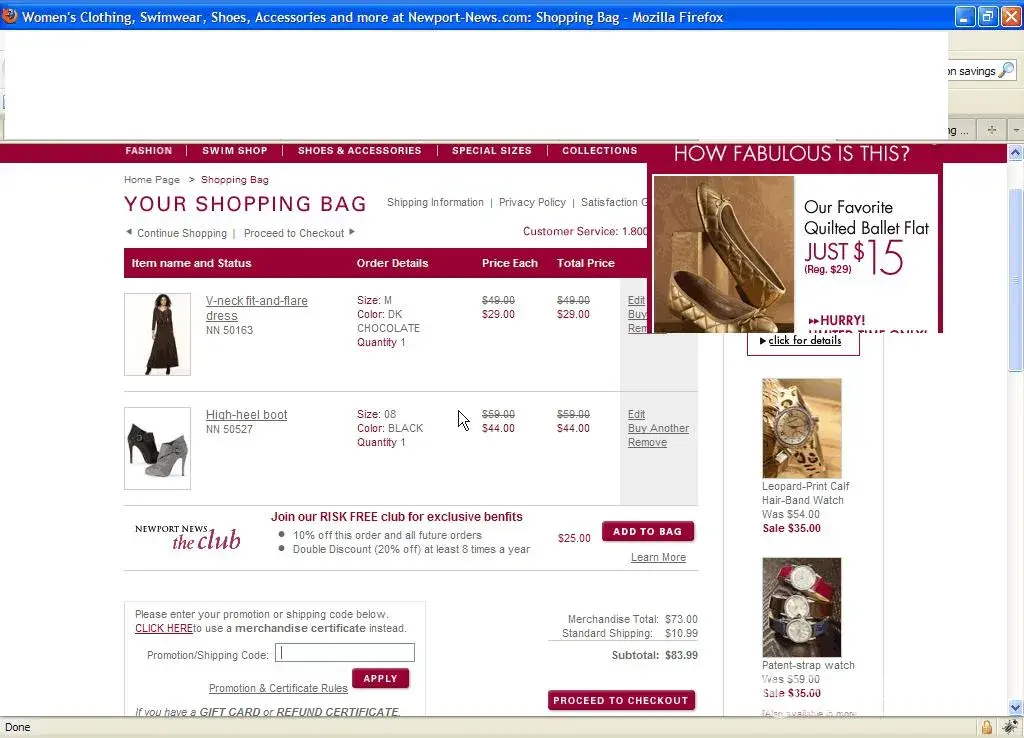This screenshot has height=738, width=1024.
Task: Remove the High-heel boot from bag
Action: [647, 443]
